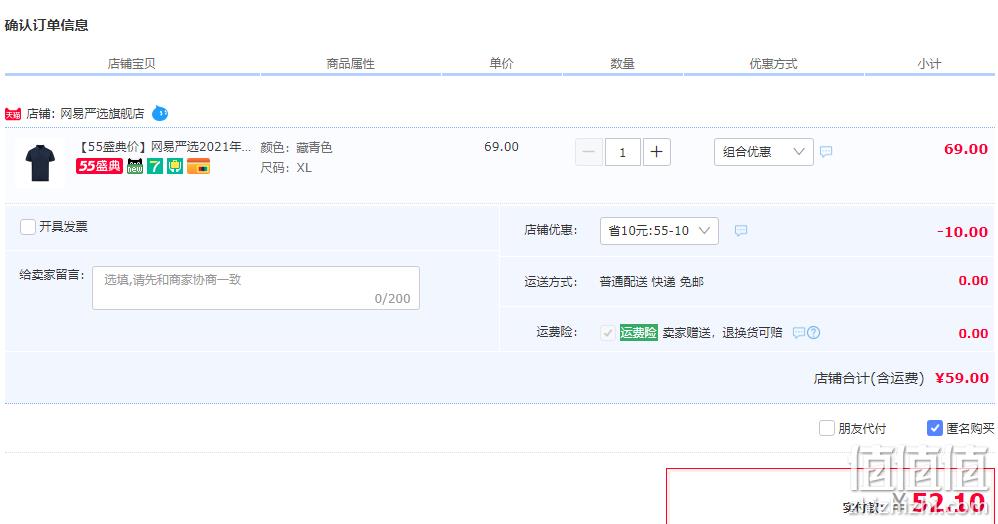Click the question mark help icon for 运费险
Image resolution: width=998 pixels, height=524 pixels.
(813, 332)
